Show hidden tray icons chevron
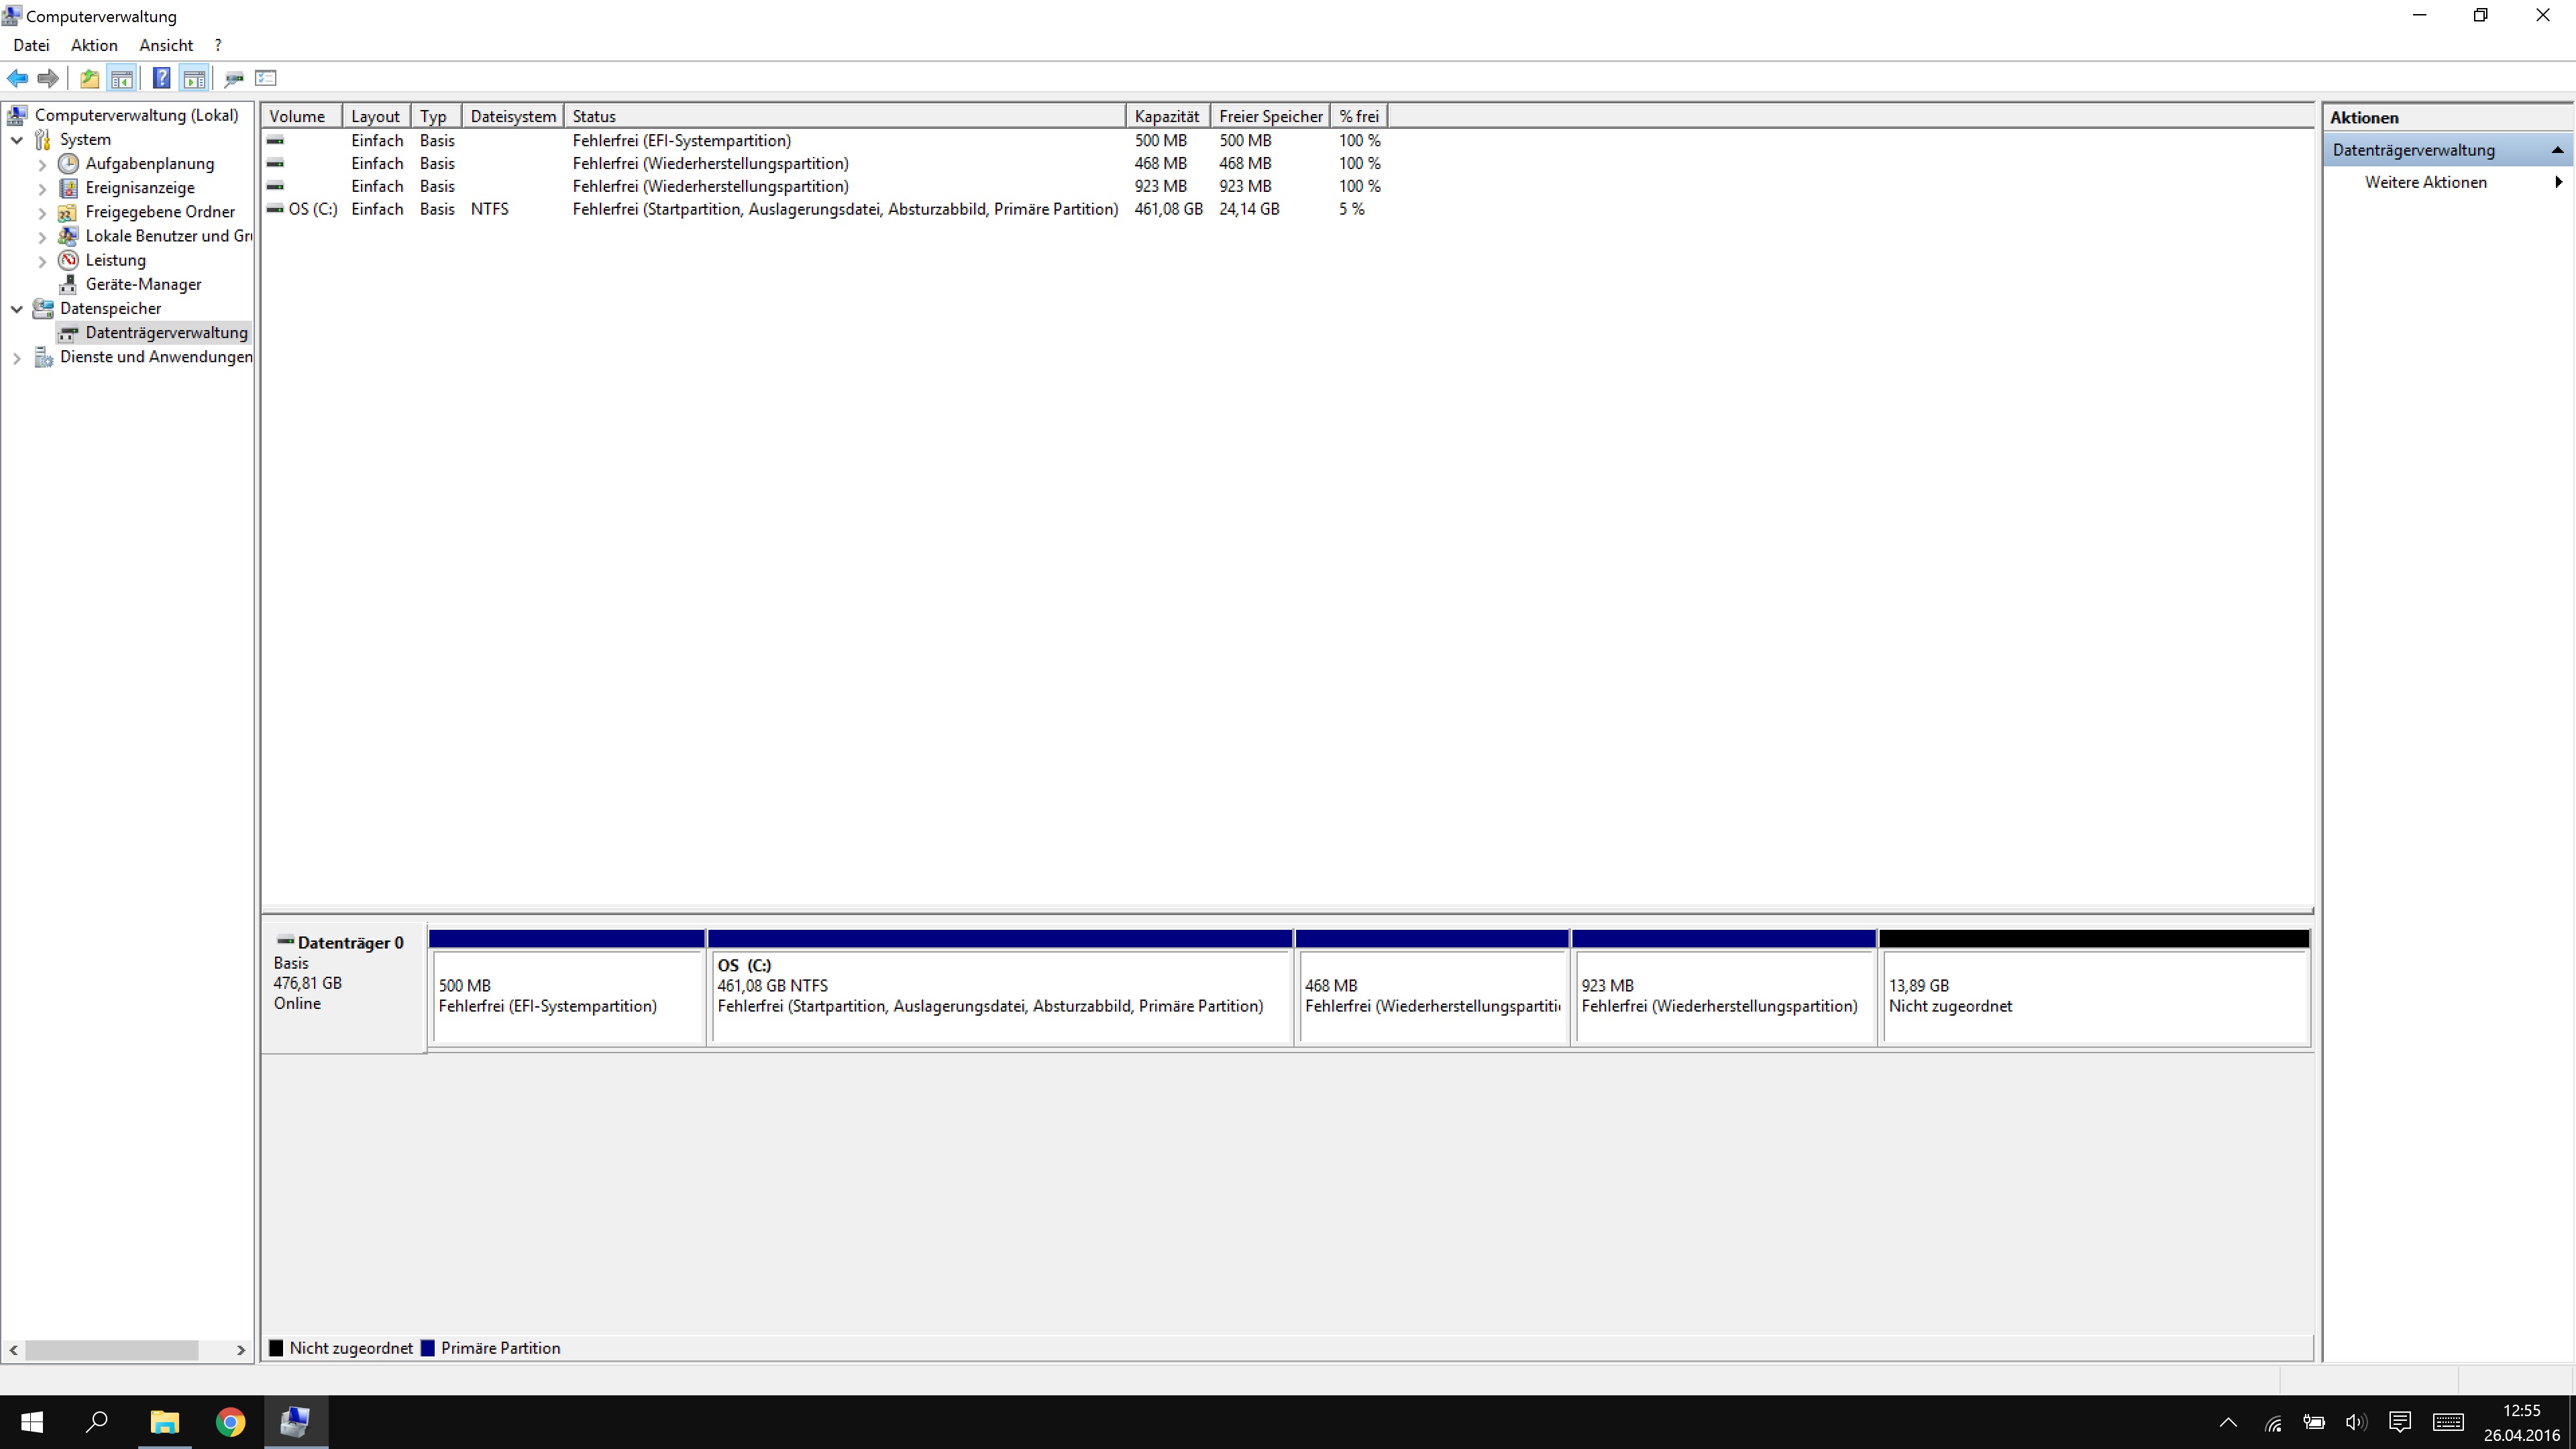The image size is (2576, 1449). [x=2228, y=1422]
